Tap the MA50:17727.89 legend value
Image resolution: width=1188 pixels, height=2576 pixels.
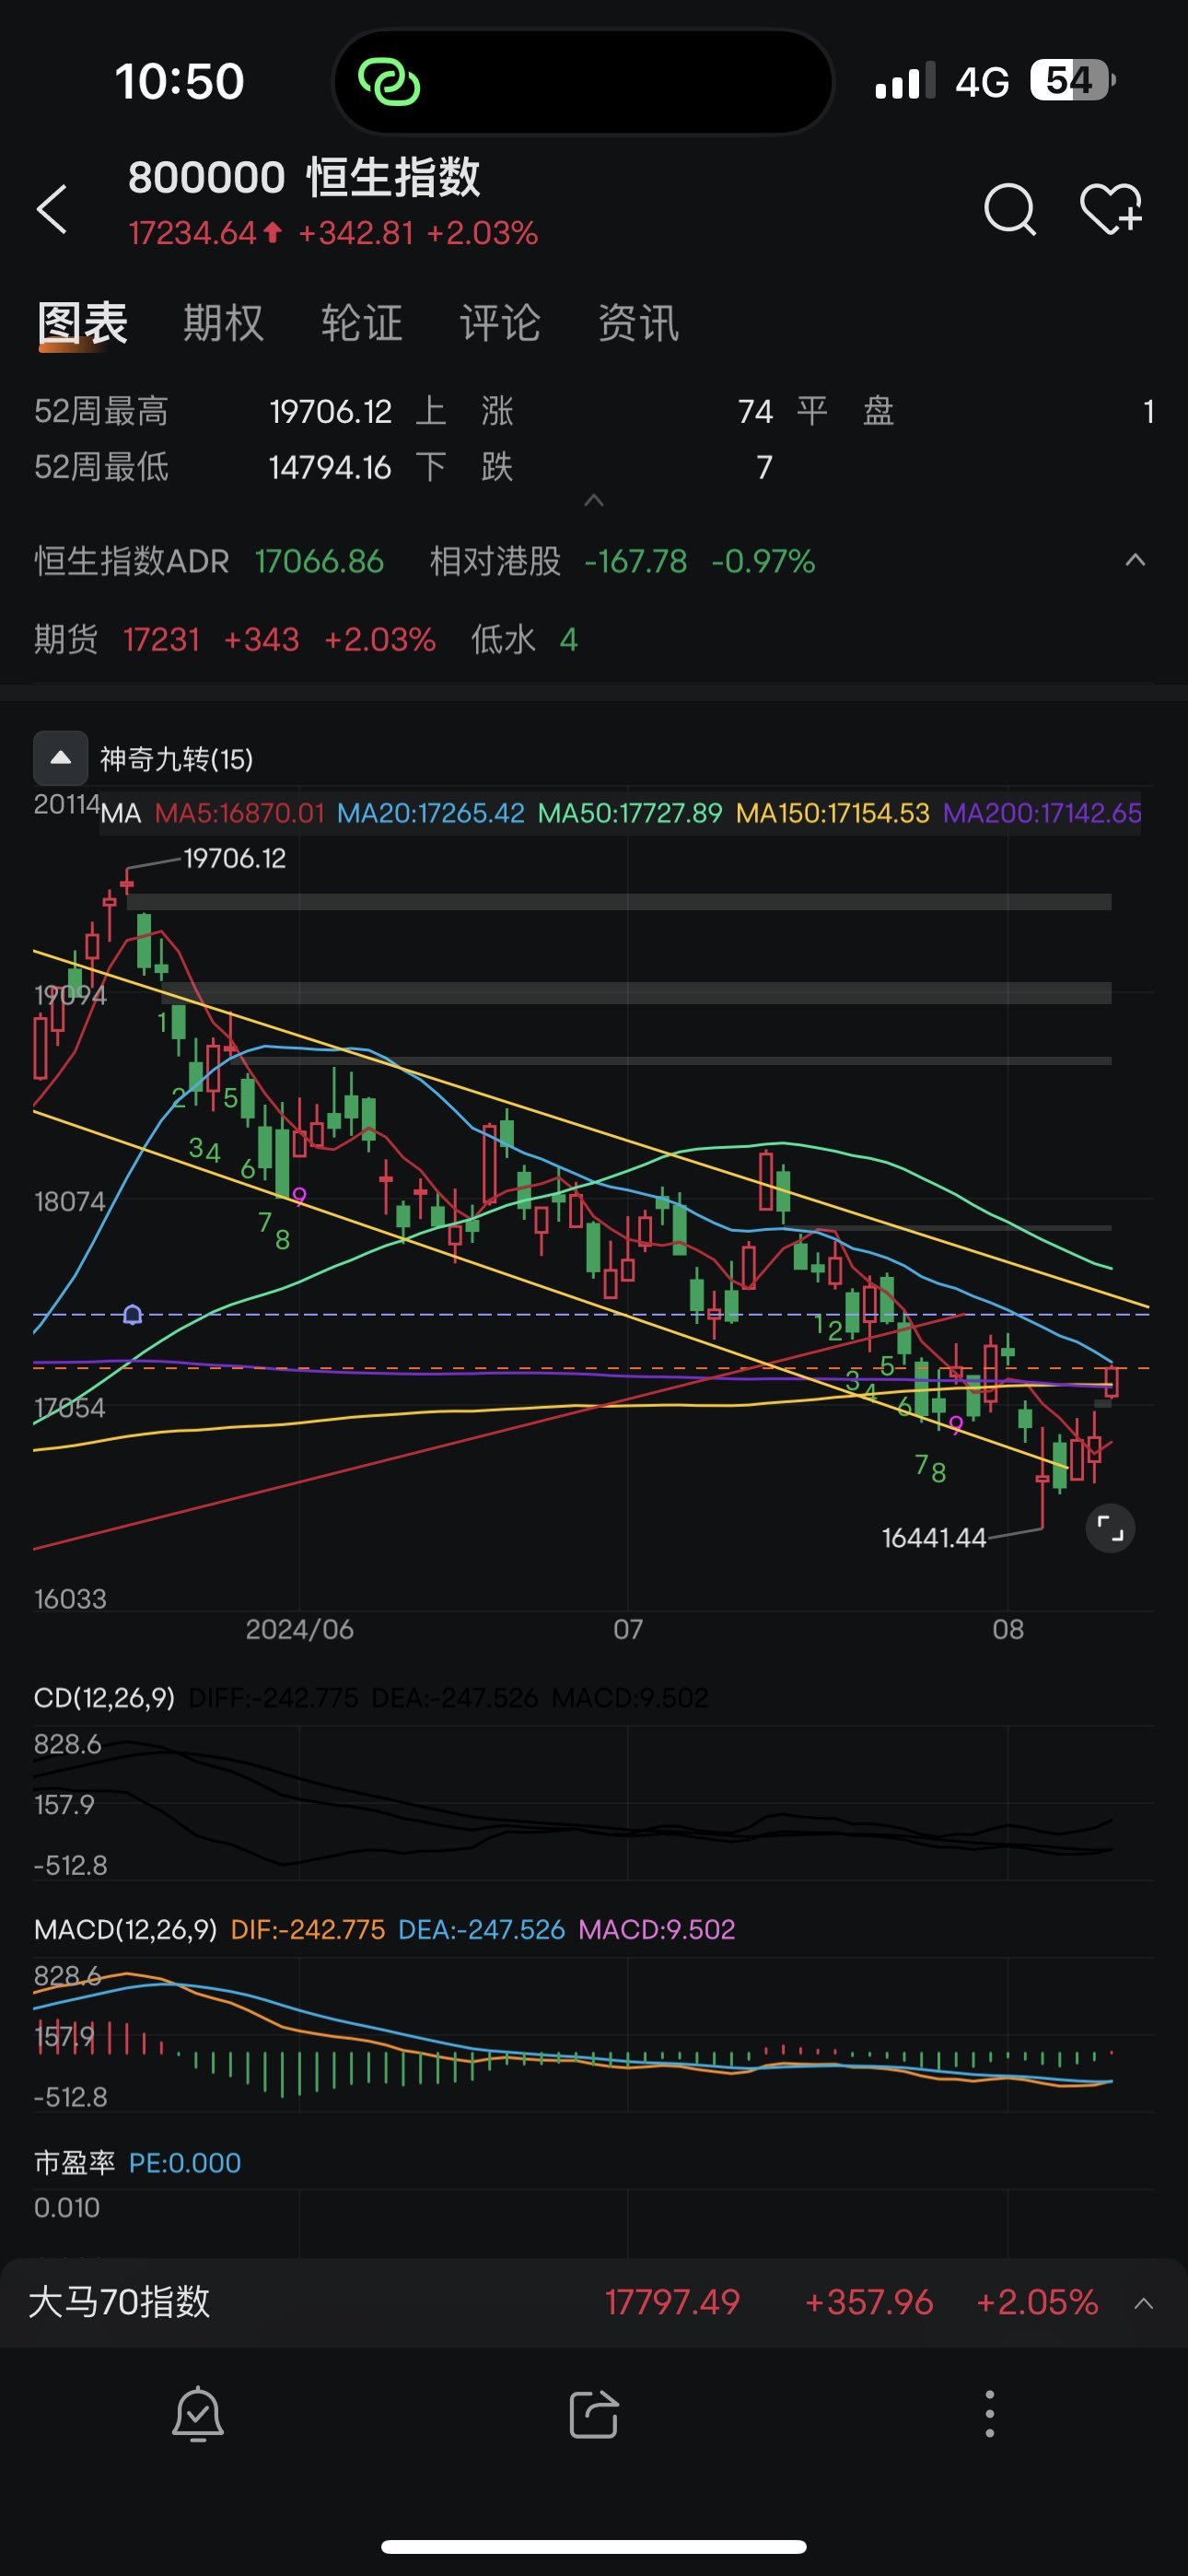(x=630, y=813)
